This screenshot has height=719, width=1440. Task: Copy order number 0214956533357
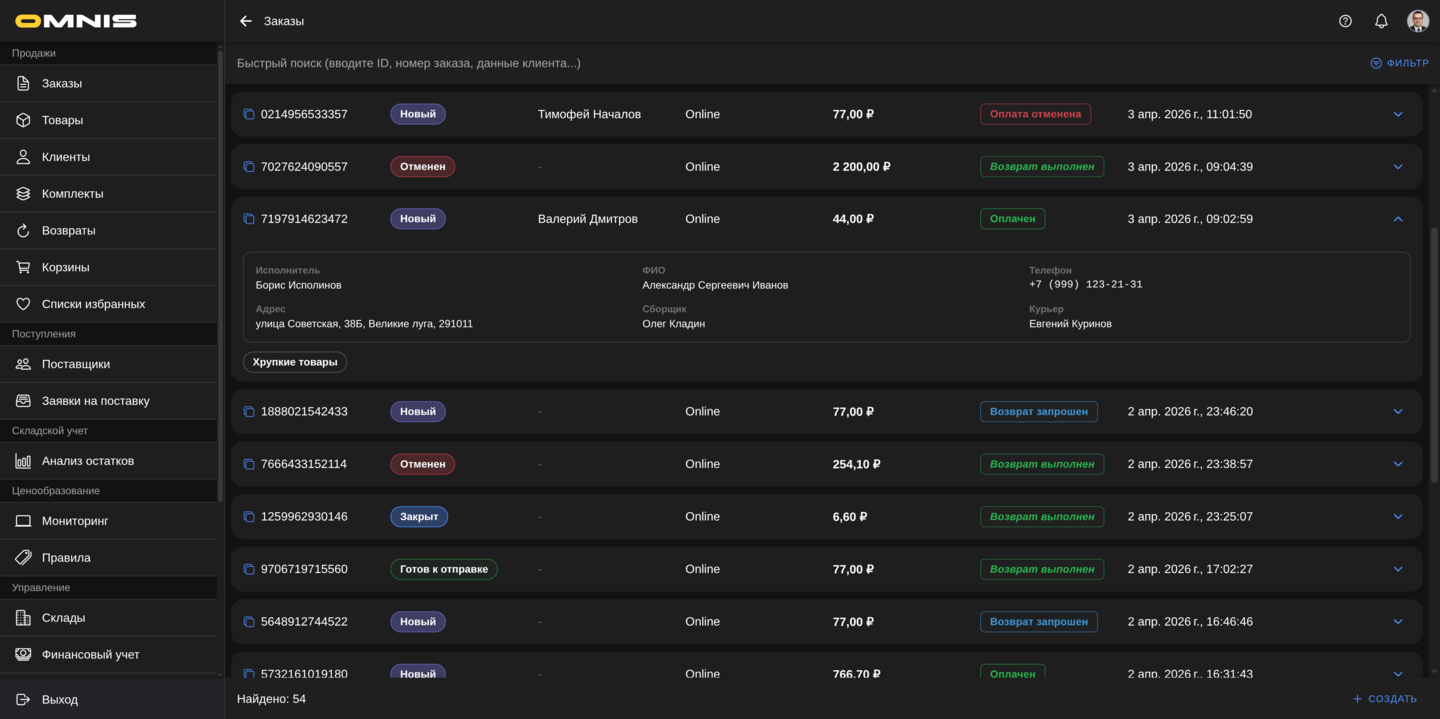pos(249,114)
